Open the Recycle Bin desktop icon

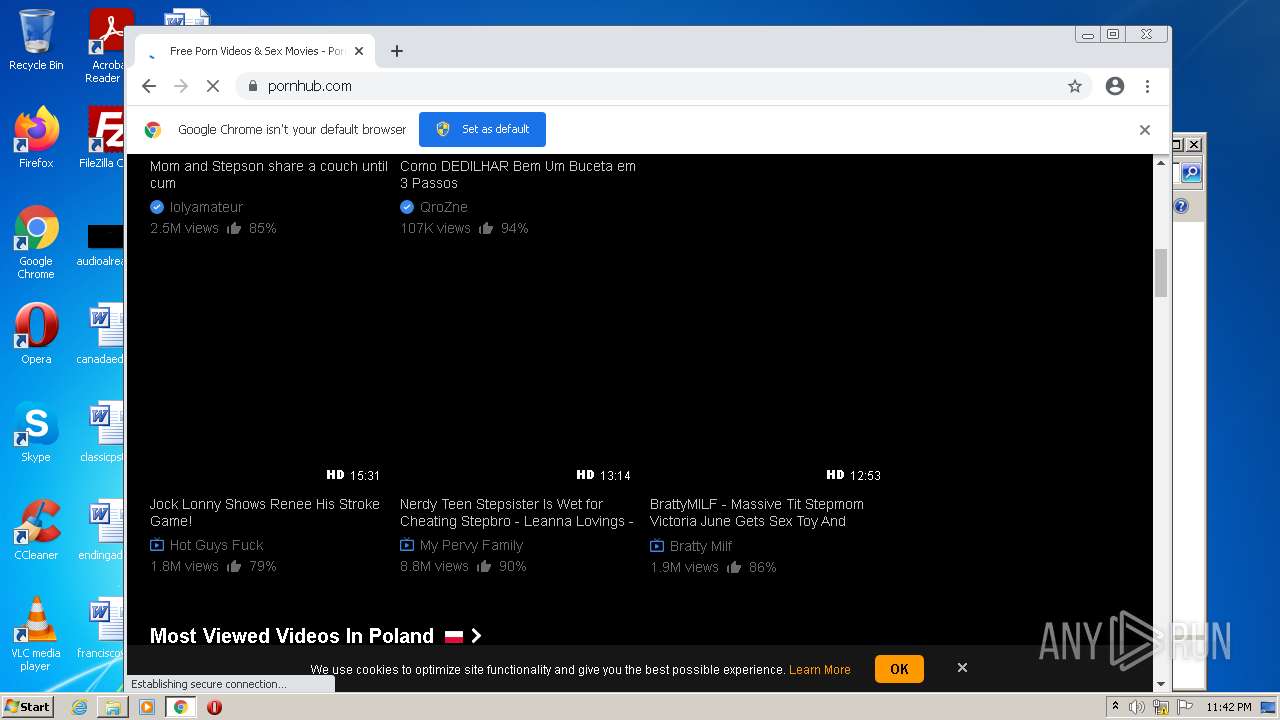[36, 40]
